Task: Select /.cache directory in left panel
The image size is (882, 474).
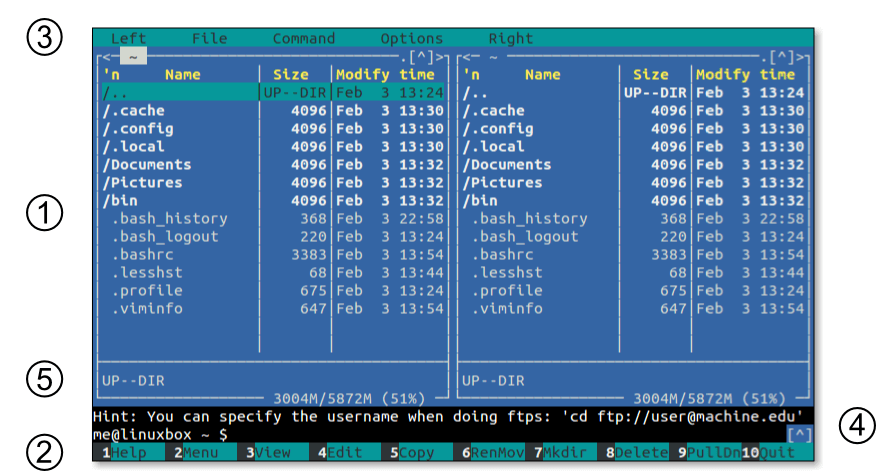Action: pyautogui.click(x=273, y=110)
